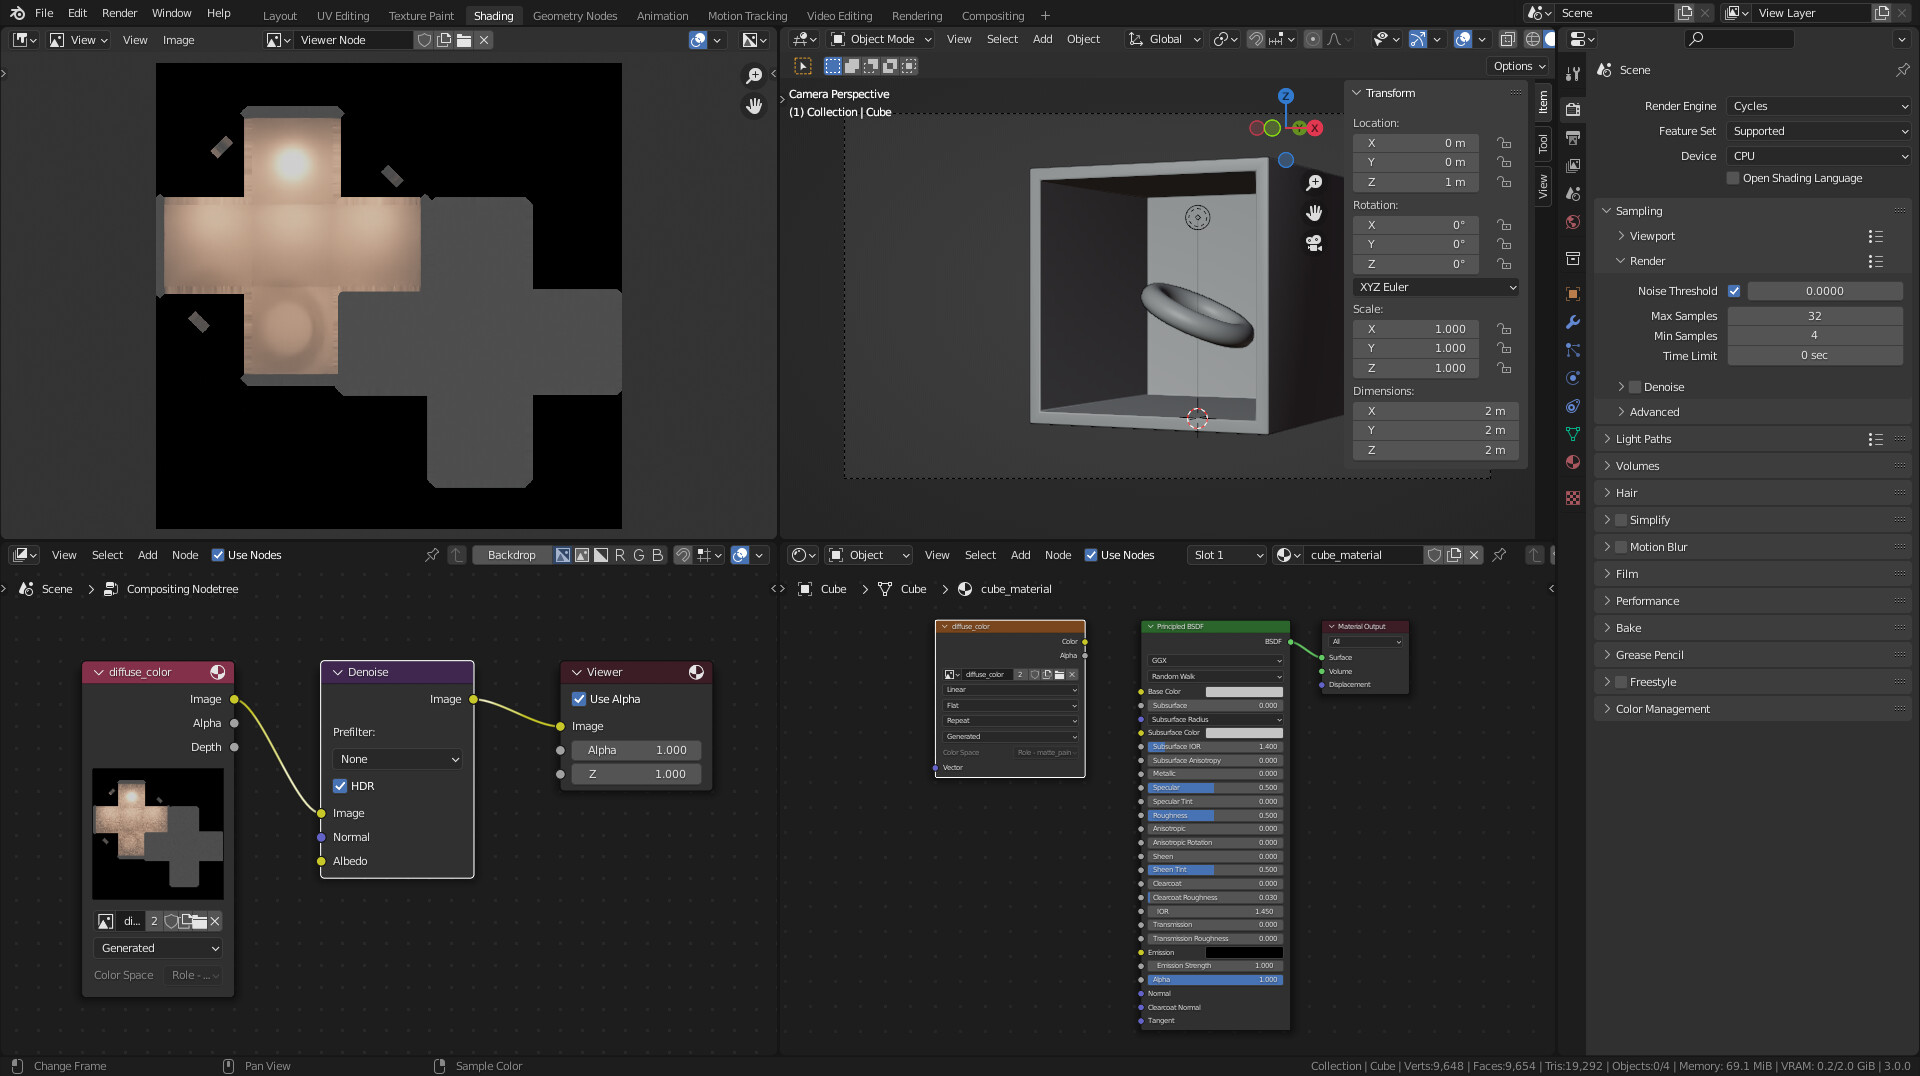The width and height of the screenshot is (1920, 1076).
Task: Click the Options button in viewport
Action: pyautogui.click(x=1517, y=65)
